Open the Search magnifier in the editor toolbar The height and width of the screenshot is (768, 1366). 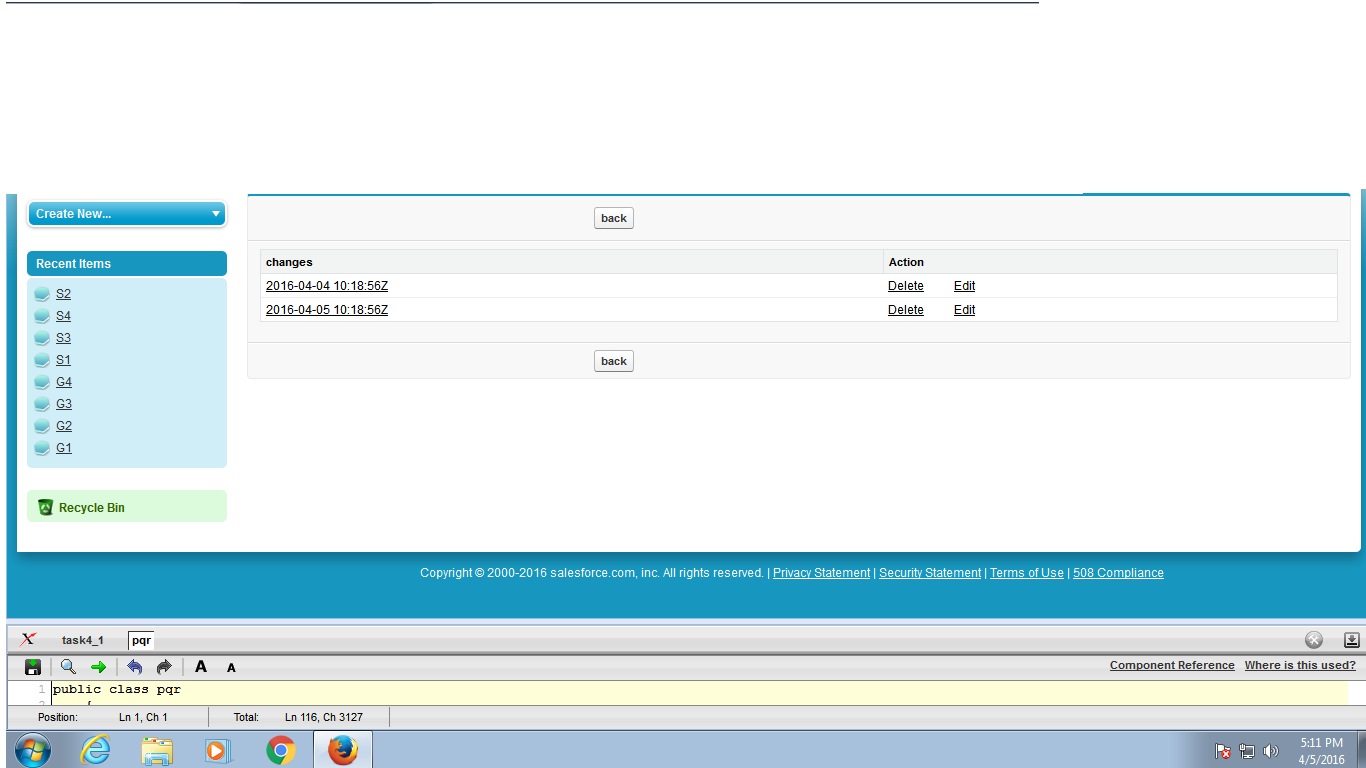[68, 667]
